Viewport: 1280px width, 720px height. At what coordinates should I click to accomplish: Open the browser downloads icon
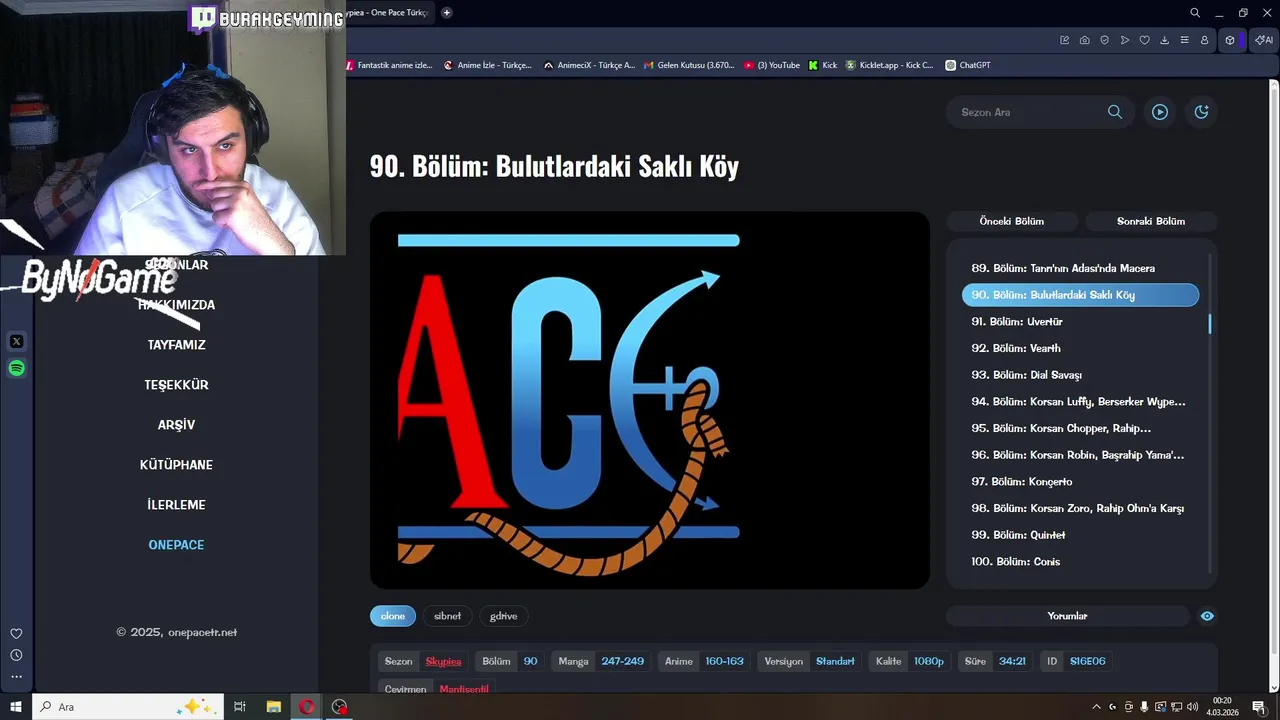pos(1165,40)
